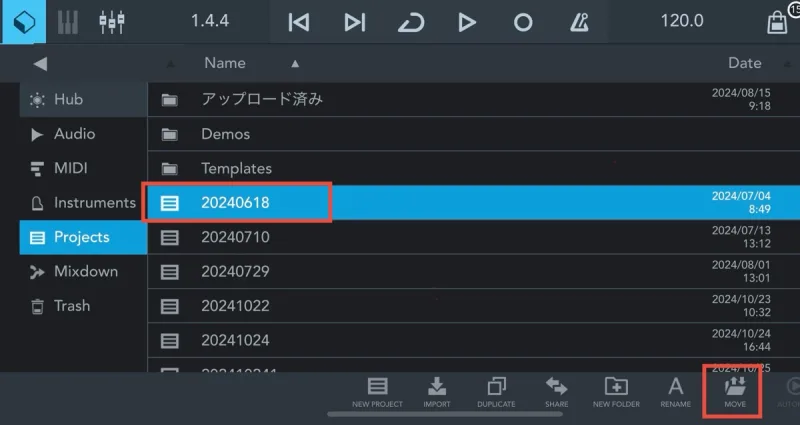This screenshot has height=425, width=800.
Task: Collapse browser with the back arrow
Action: click(40, 63)
